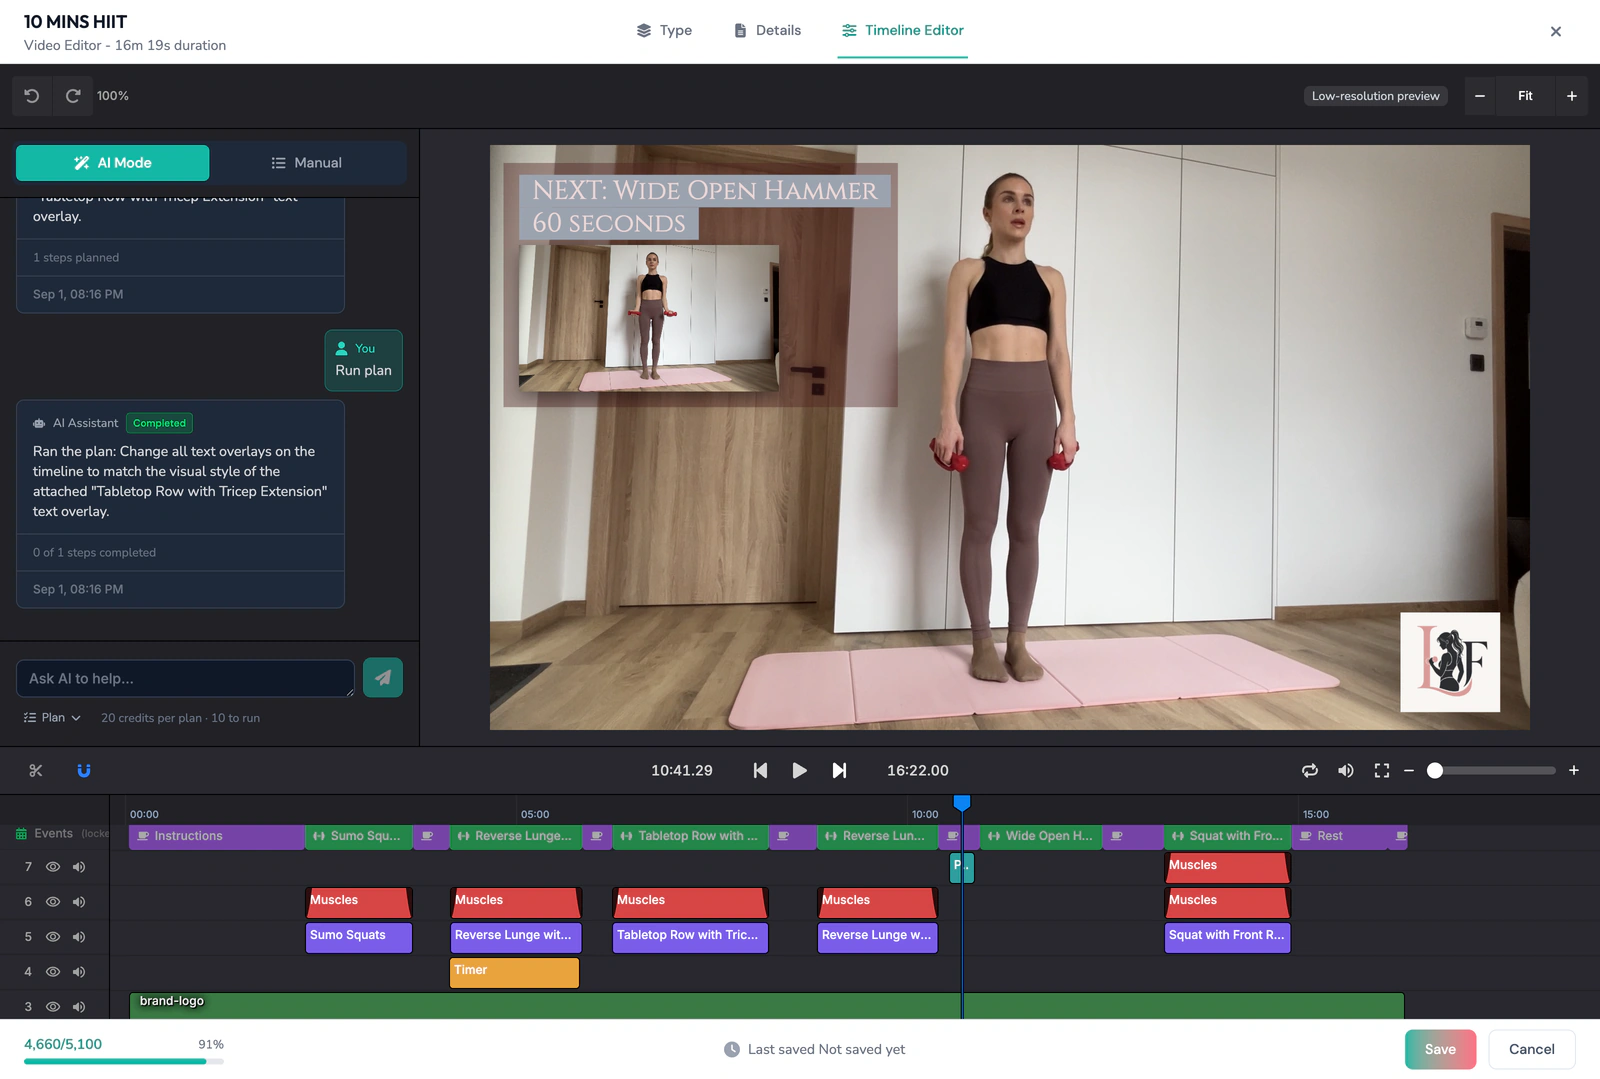Select the Sumo Squats purple clip
This screenshot has width=1600, height=1079.
tap(359, 937)
